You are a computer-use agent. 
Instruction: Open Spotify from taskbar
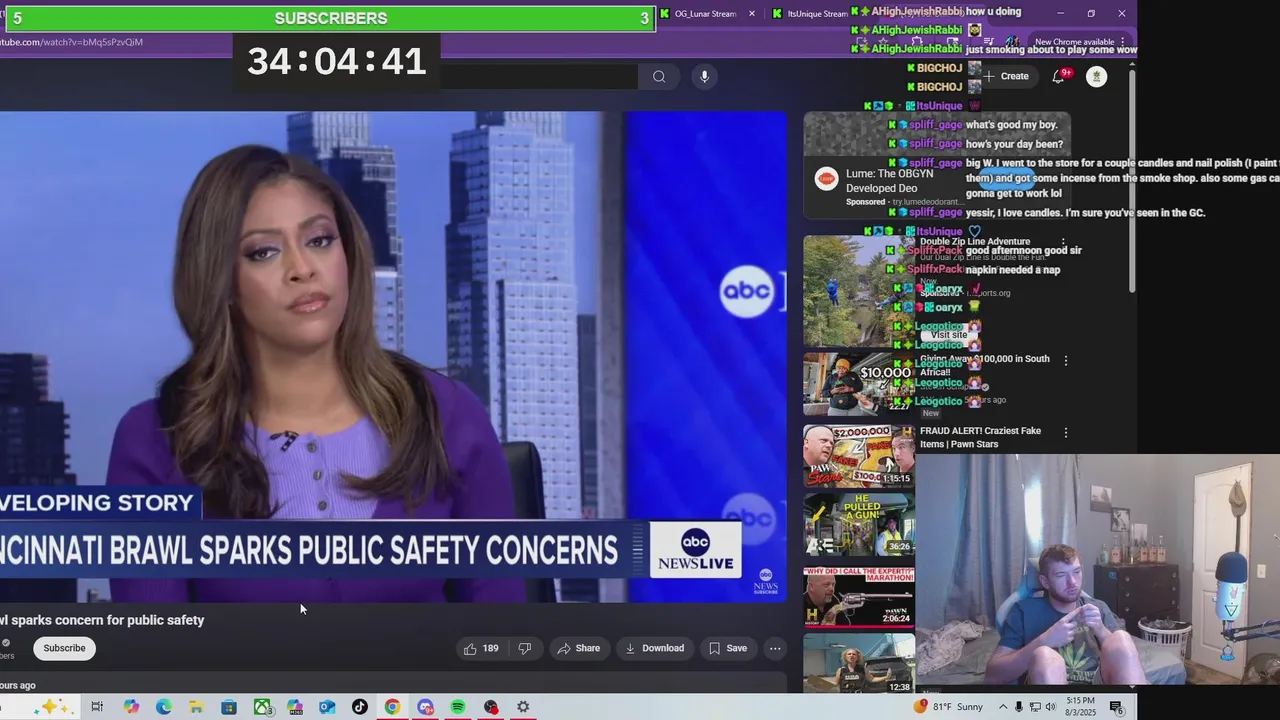[458, 707]
